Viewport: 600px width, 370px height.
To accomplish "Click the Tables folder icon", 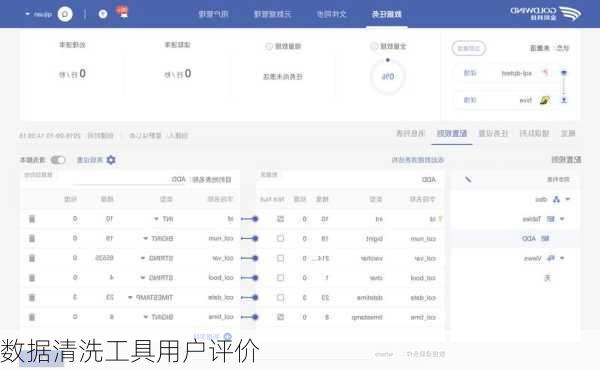I will (551, 219).
